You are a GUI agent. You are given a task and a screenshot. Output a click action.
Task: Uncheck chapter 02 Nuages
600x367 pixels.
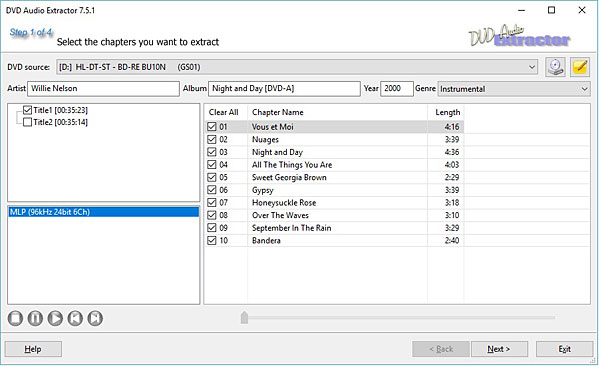click(x=212, y=139)
